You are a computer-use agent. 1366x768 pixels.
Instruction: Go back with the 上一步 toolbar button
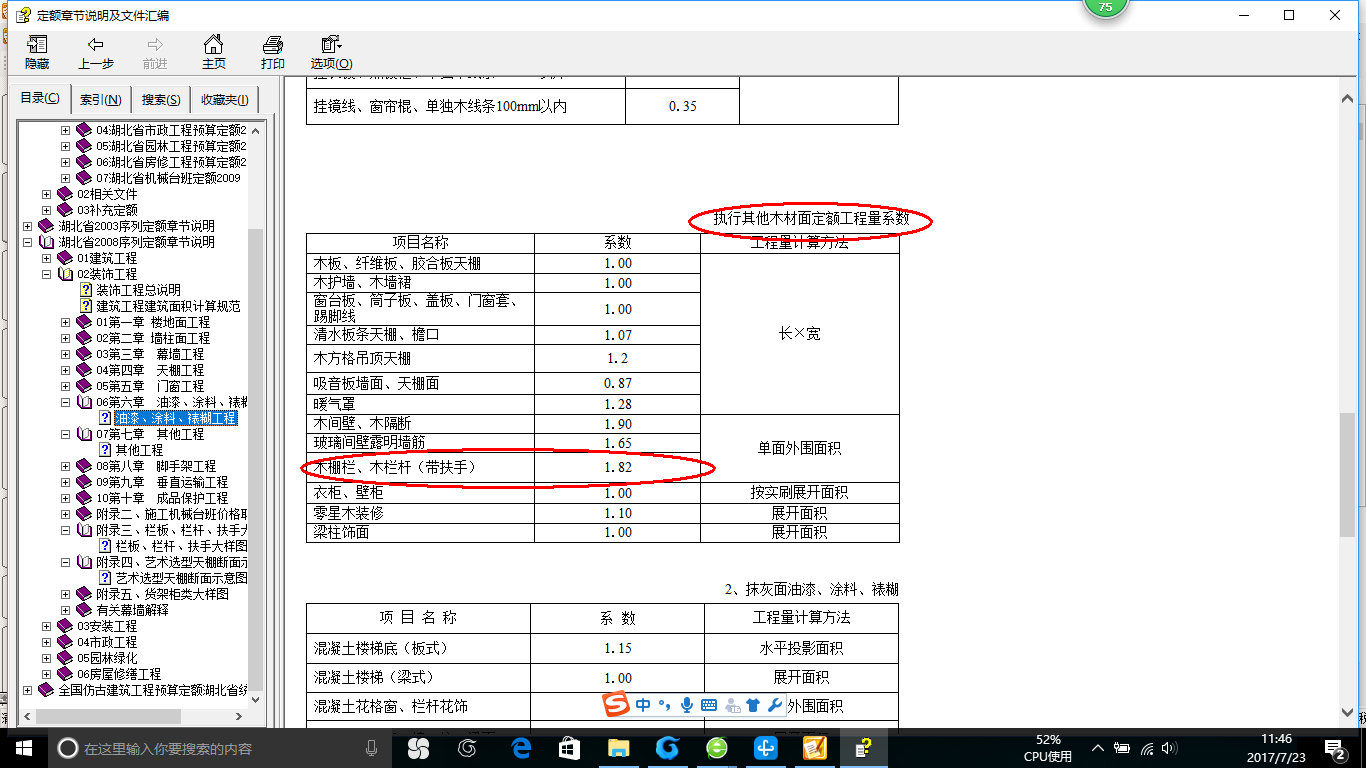(96, 52)
